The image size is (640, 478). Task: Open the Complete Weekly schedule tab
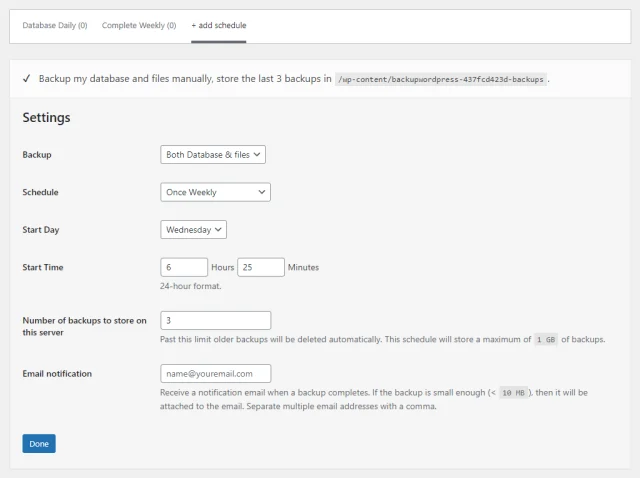click(x=139, y=25)
